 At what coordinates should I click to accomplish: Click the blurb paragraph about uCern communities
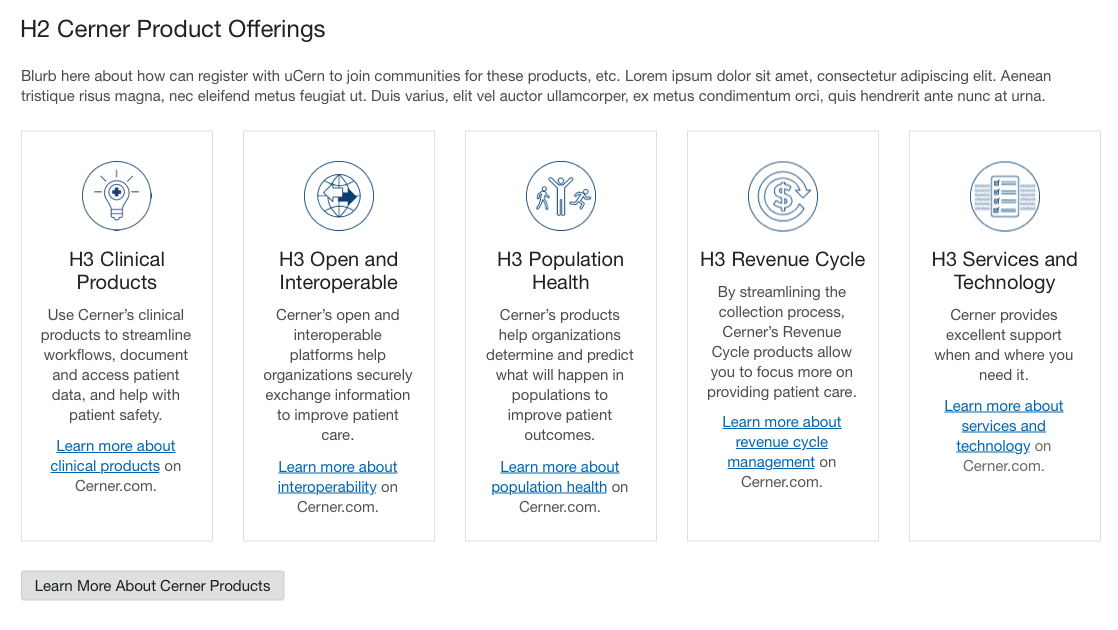(x=535, y=86)
